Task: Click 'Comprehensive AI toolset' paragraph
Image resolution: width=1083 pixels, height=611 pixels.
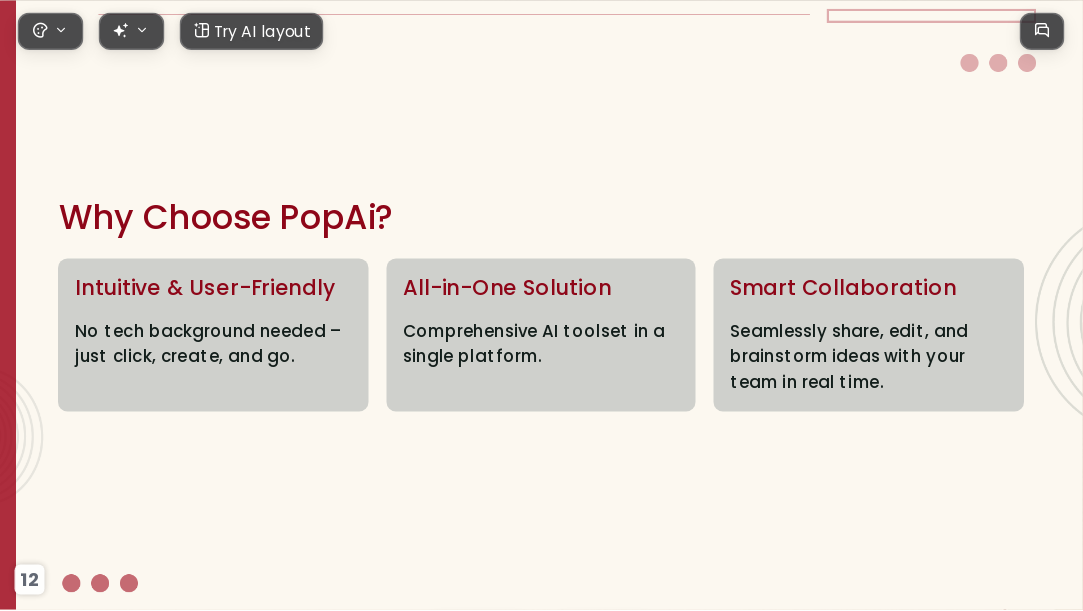Action: pyautogui.click(x=534, y=344)
